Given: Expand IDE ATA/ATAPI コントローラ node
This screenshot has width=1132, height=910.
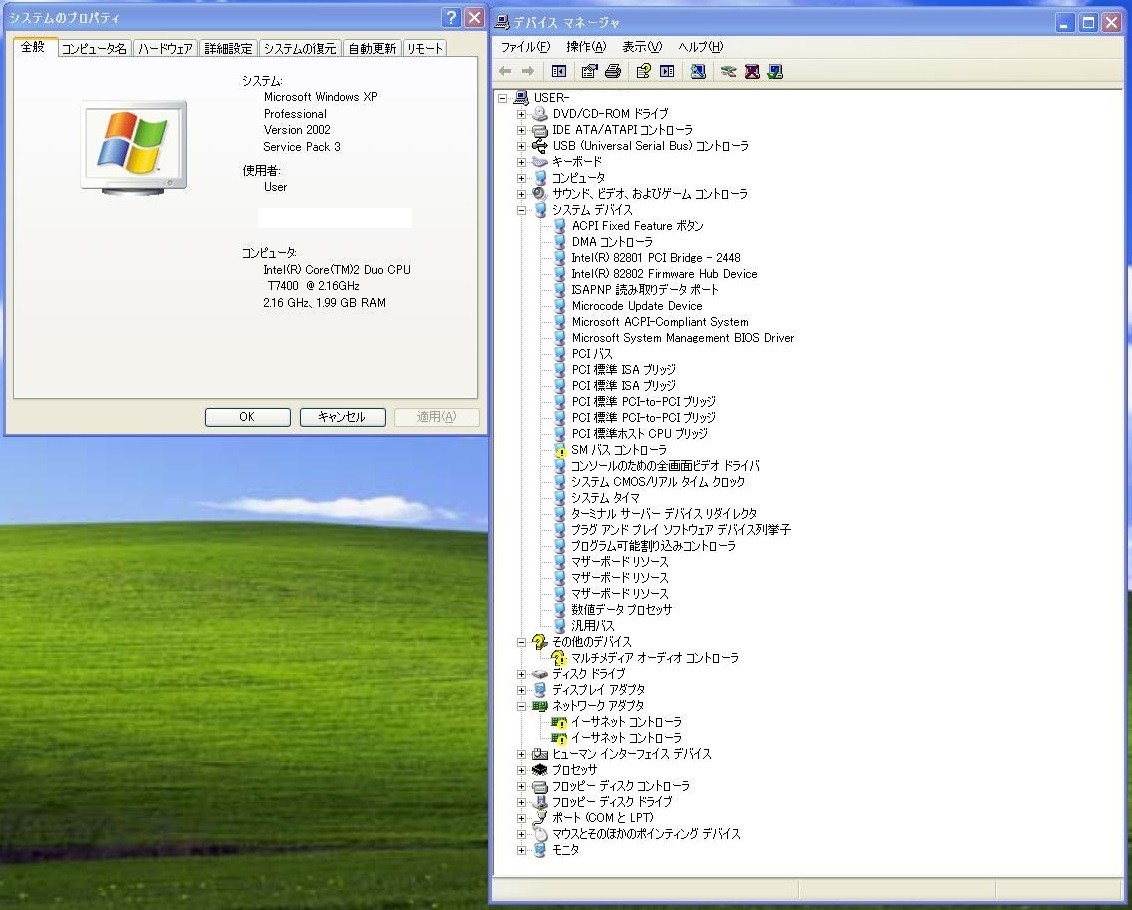Looking at the screenshot, I should pyautogui.click(x=521, y=130).
